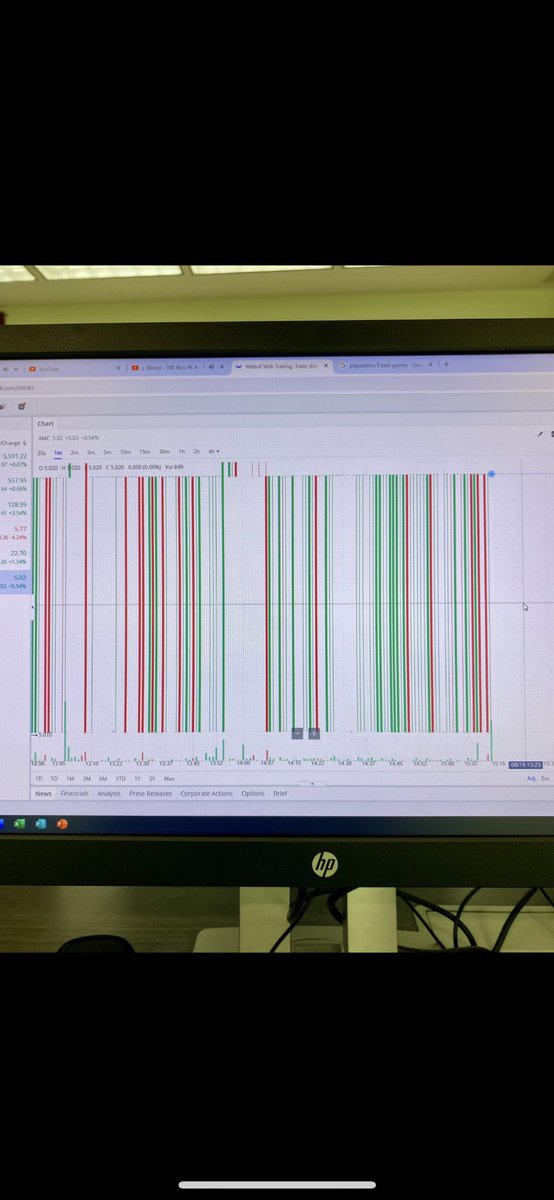Image resolution: width=554 pixels, height=1200 pixels.
Task: Open the 100 Bars Pt. 4 browser tab
Action: tap(176, 367)
